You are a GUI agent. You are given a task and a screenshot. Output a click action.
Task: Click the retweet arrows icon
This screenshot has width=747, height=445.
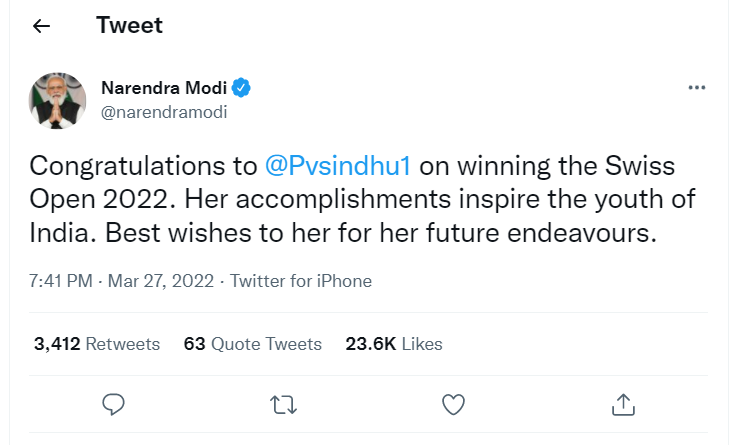283,404
